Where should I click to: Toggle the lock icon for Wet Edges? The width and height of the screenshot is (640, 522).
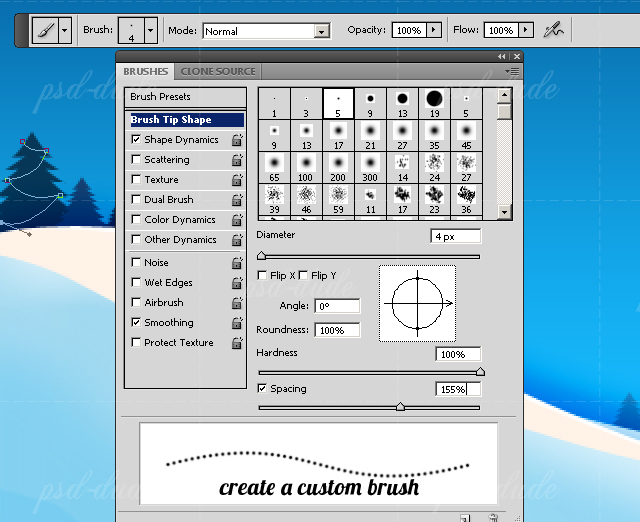coord(237,283)
